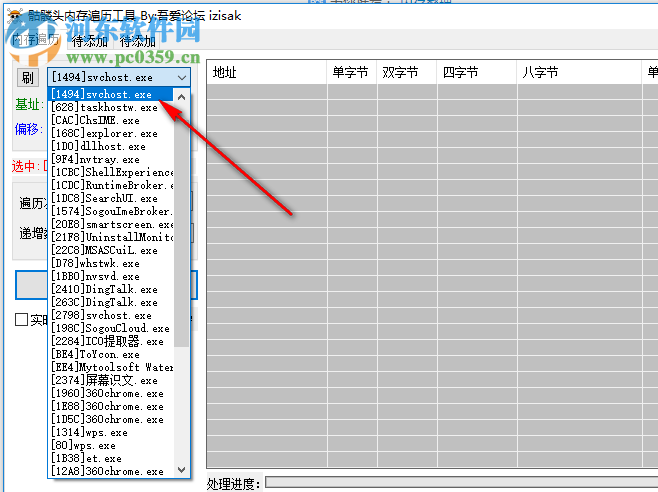658x492 pixels.
Task: Pick [EE4]Mytoolsoft Water entry
Action: pyautogui.click(x=111, y=368)
